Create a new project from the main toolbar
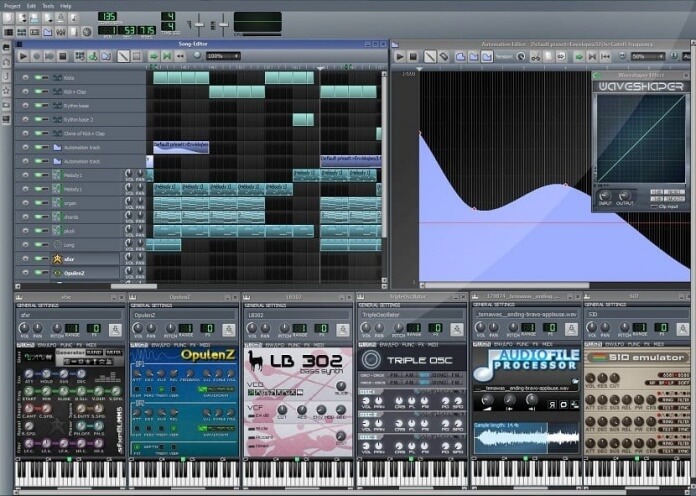Image resolution: width=696 pixels, height=496 pixels. [x=8, y=18]
